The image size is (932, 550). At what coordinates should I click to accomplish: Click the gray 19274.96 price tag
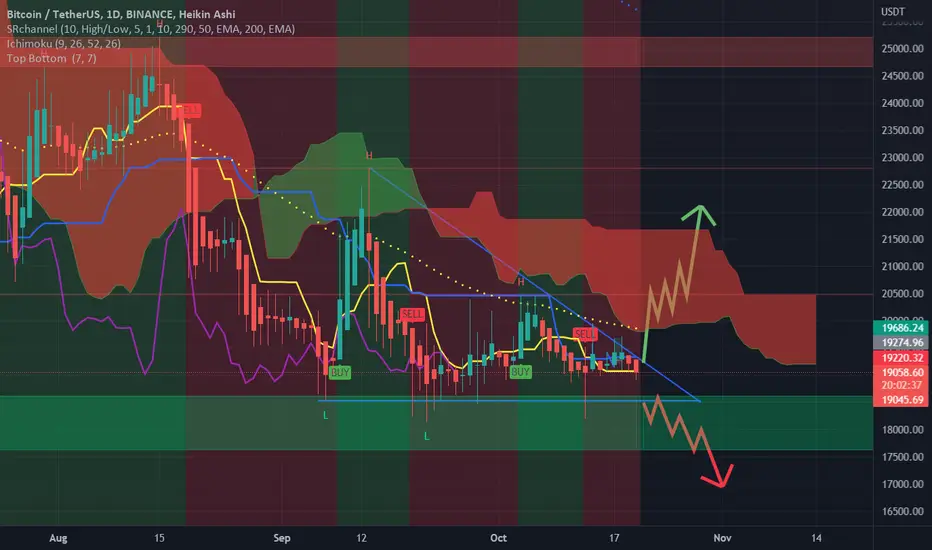(x=902, y=342)
